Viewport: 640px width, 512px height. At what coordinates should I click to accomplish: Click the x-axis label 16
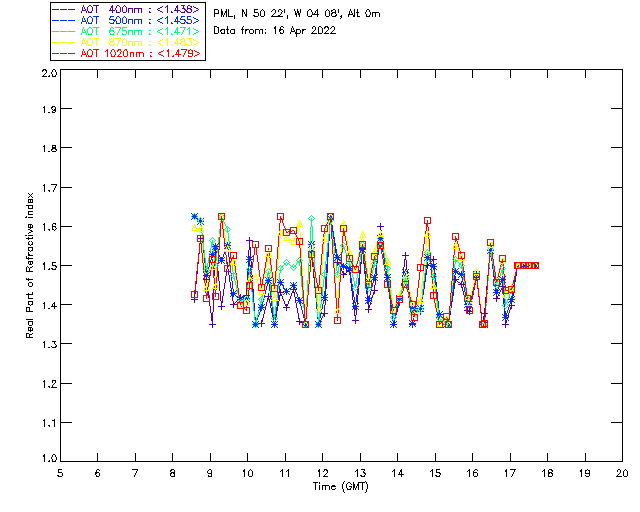[x=472, y=473]
